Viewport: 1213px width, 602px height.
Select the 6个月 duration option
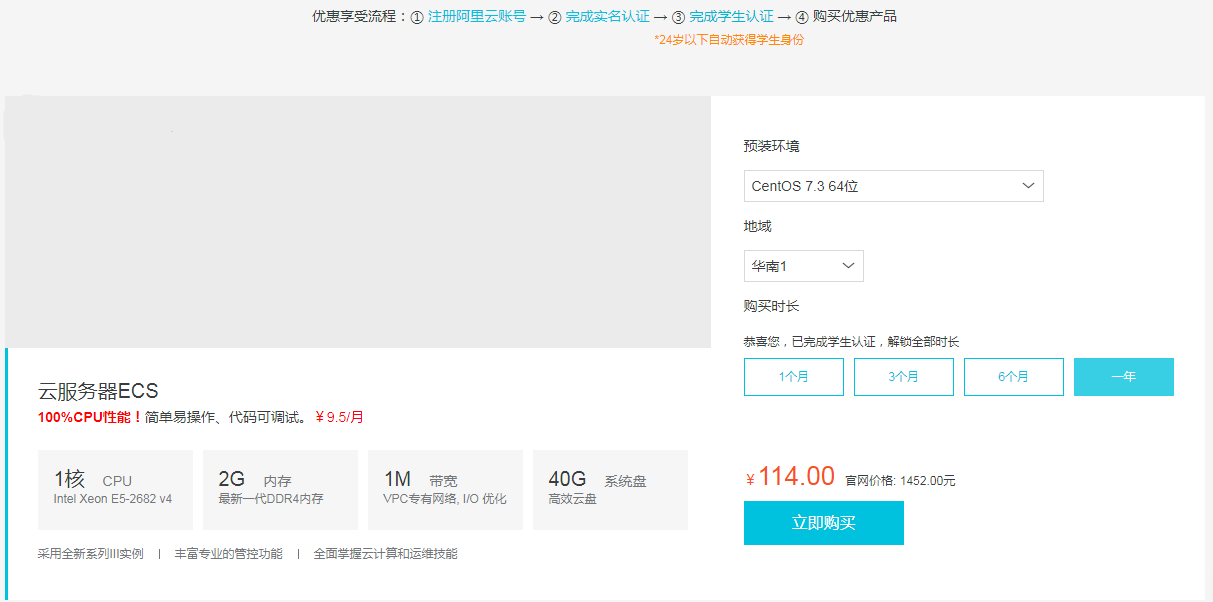point(1014,377)
